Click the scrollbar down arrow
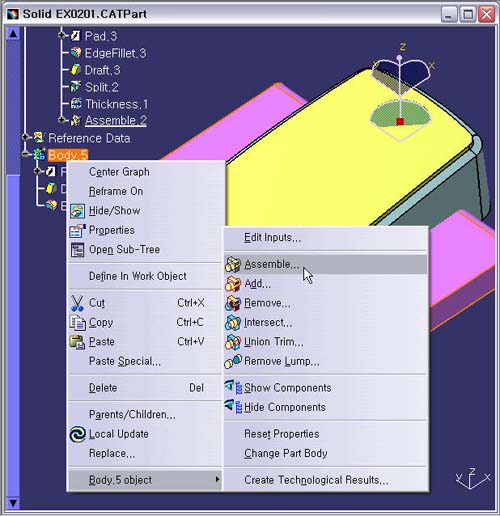 click(13, 503)
